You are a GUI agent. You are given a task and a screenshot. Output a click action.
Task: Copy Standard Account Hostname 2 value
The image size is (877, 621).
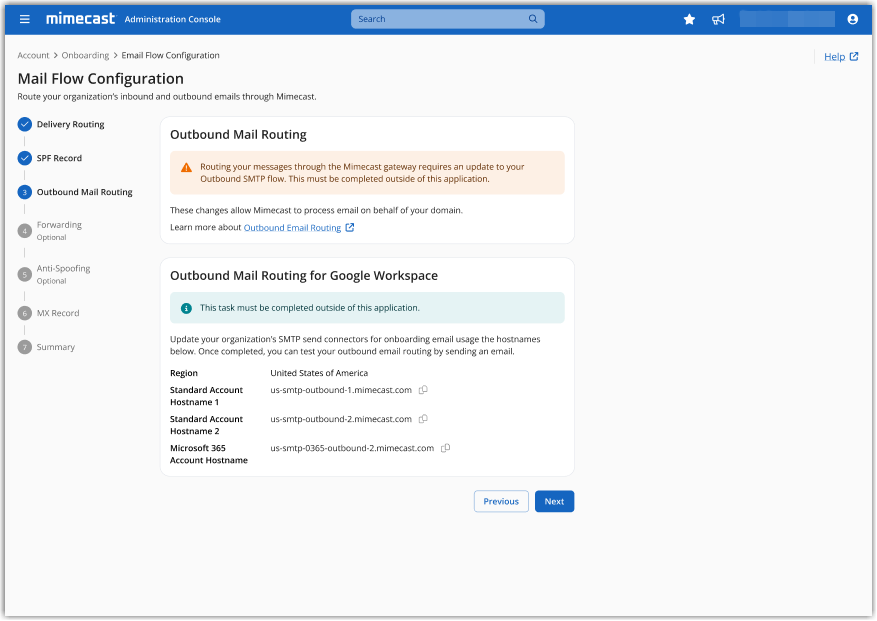[422, 419]
